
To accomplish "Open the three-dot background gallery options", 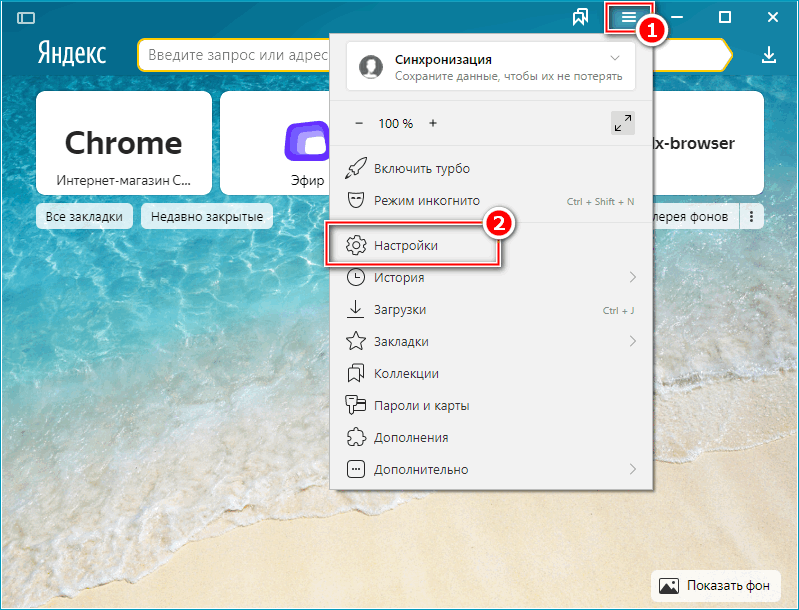I will click(752, 216).
